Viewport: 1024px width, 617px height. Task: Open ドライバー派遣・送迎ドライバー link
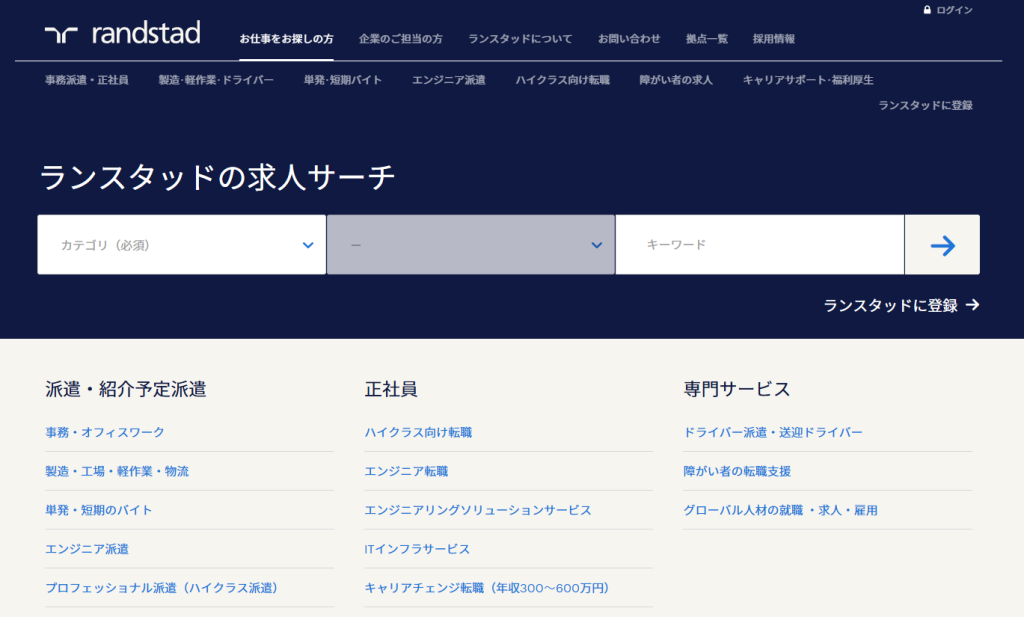click(773, 432)
